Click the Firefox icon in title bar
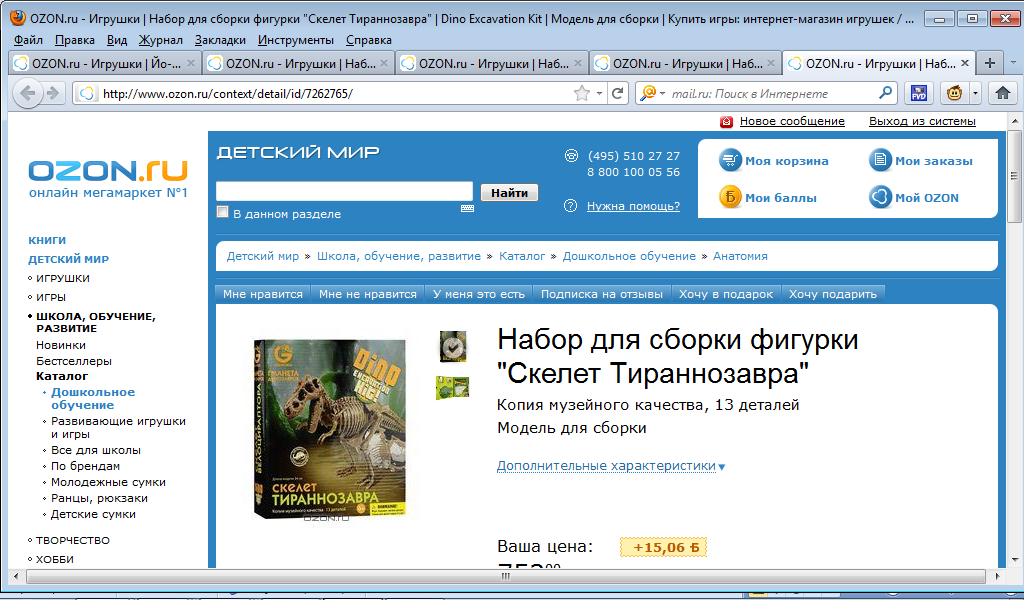Image resolution: width=1024 pixels, height=600 pixels. [x=18, y=18]
